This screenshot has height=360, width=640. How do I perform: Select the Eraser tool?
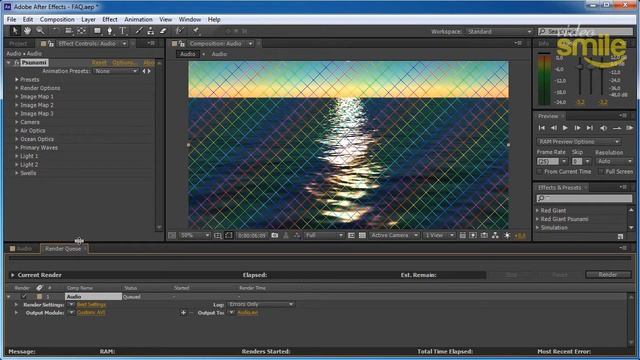[163, 31]
